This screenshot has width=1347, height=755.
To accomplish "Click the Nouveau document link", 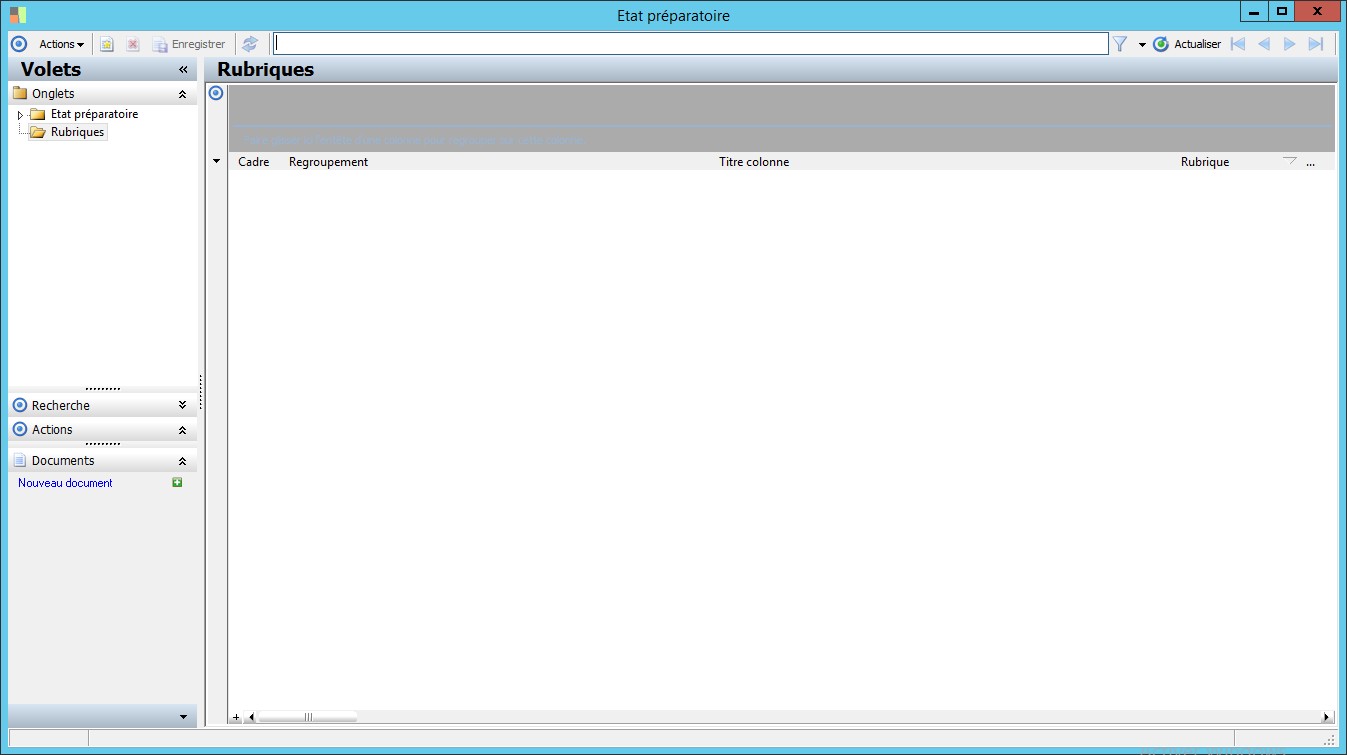I will coord(65,483).
